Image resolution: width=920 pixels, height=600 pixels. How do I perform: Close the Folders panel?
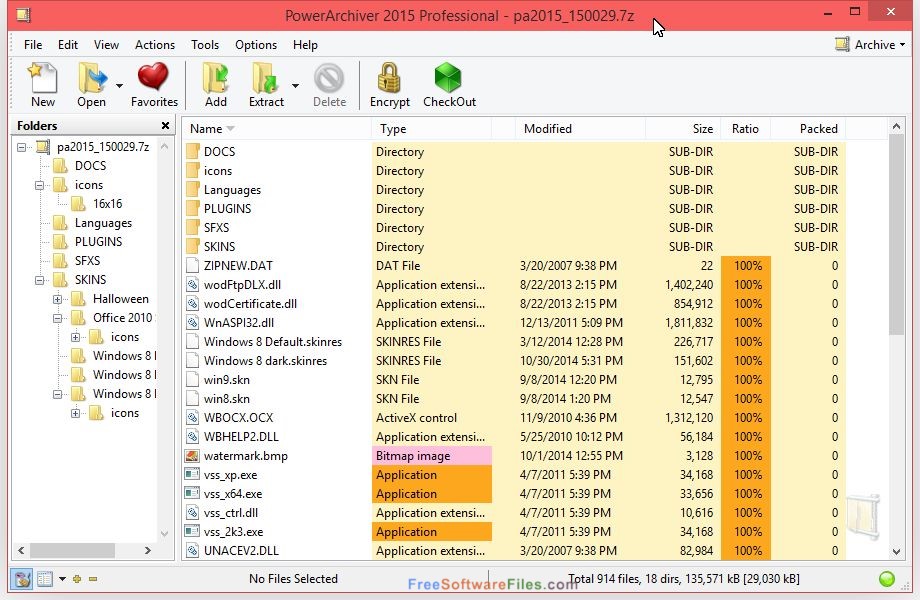(165, 126)
